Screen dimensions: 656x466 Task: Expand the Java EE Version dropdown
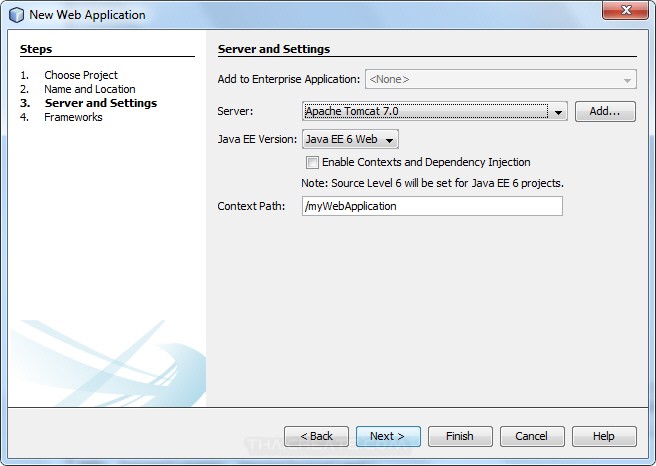click(x=390, y=140)
